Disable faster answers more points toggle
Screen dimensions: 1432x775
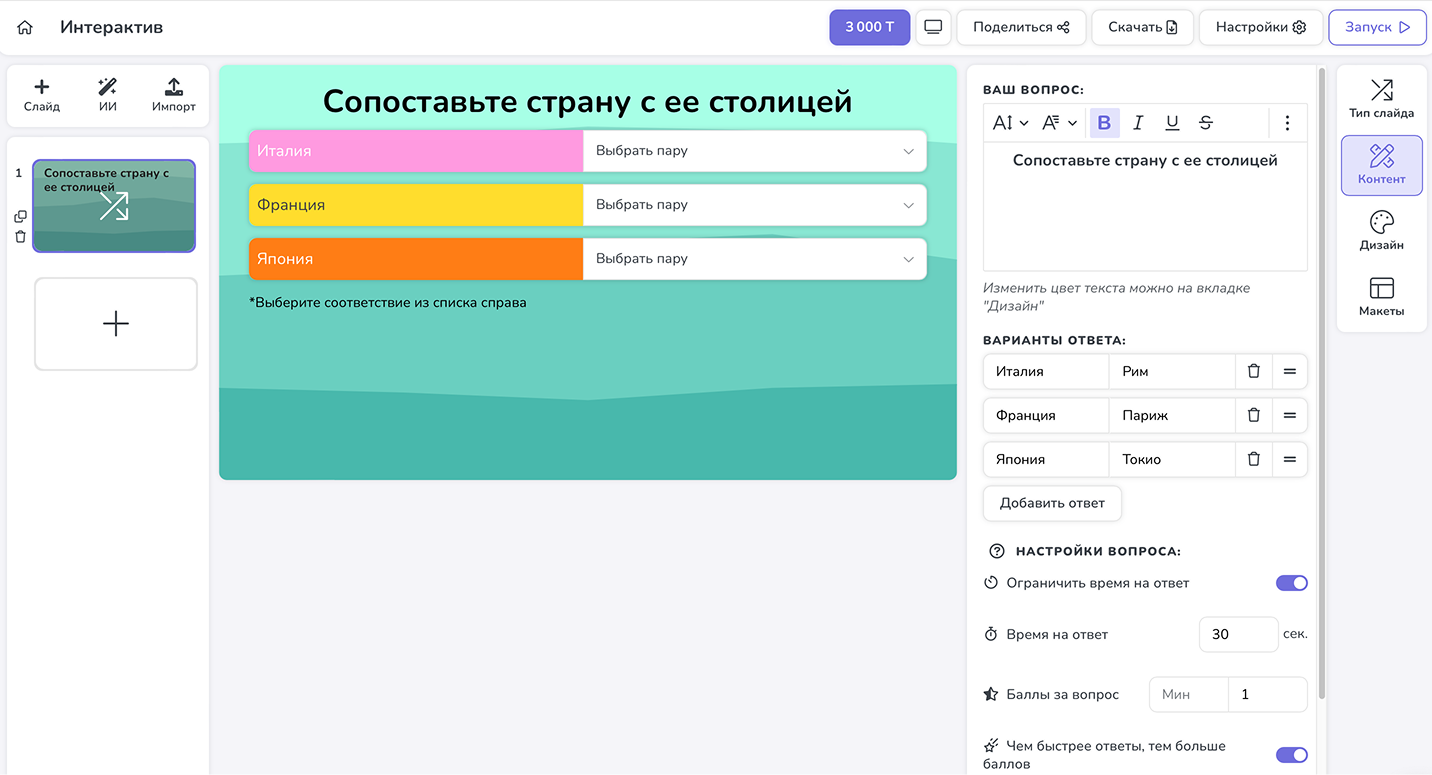[1291, 755]
